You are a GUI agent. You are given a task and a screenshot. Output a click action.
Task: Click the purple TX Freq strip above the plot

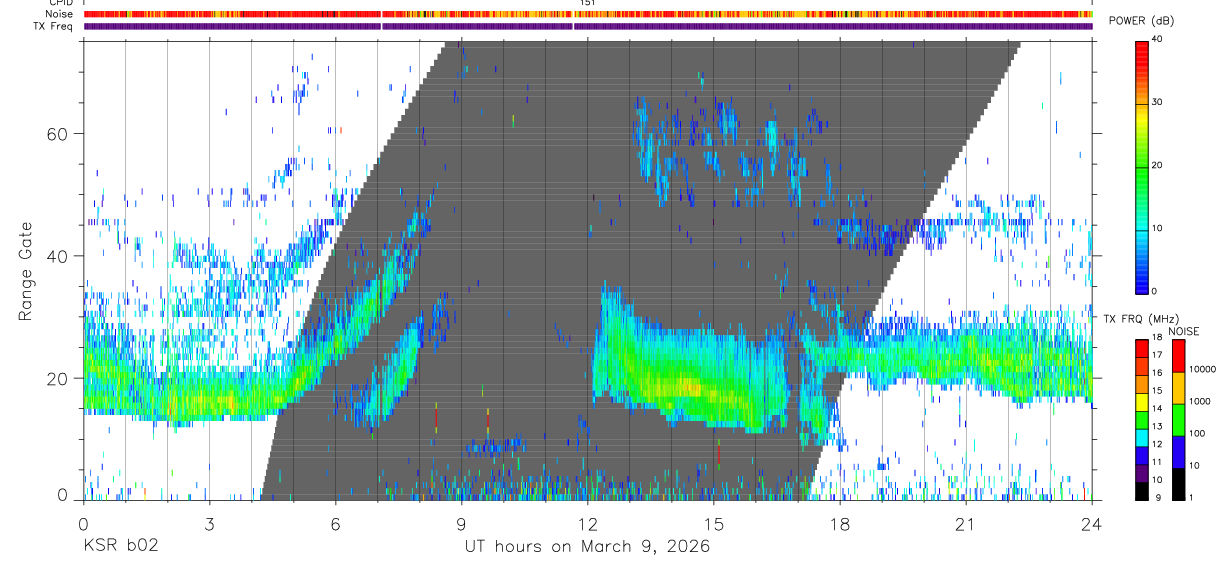[x=588, y=26]
